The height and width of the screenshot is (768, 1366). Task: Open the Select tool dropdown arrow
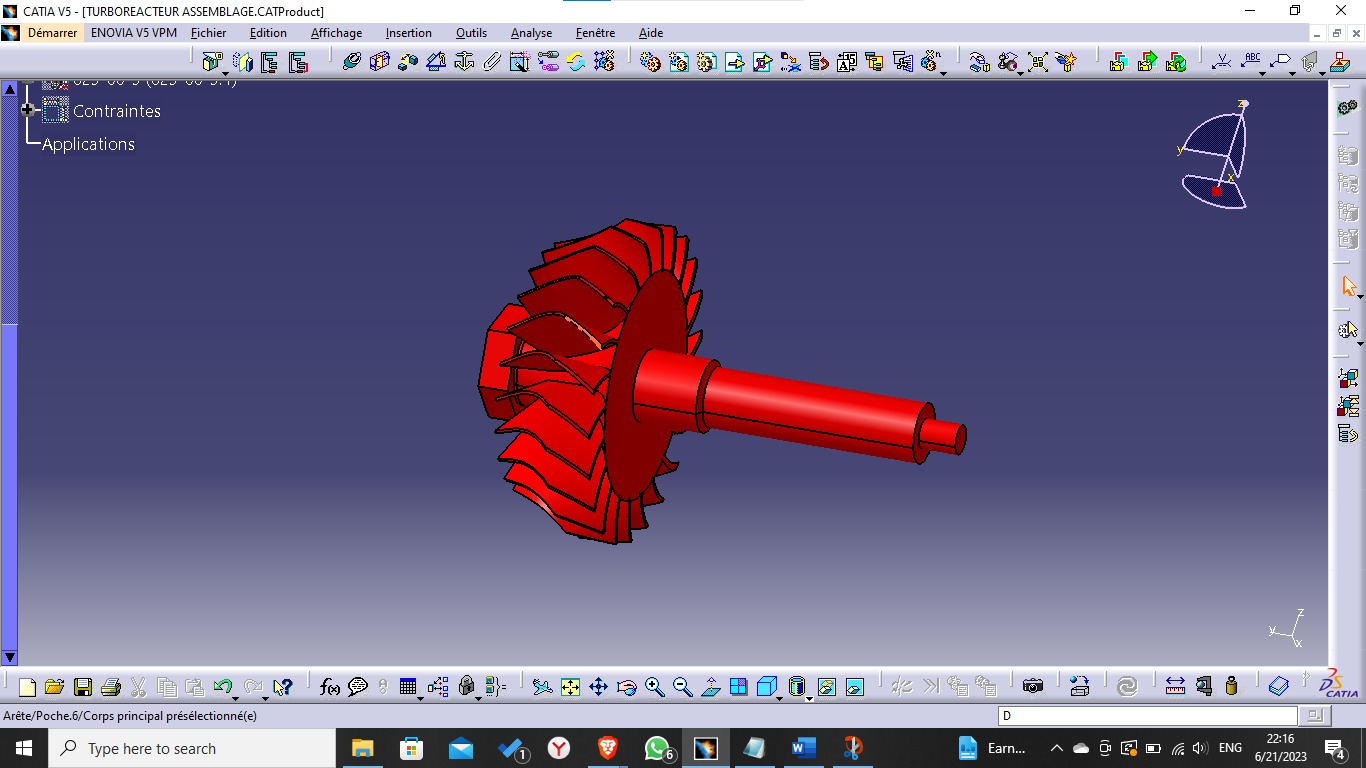click(x=1361, y=296)
